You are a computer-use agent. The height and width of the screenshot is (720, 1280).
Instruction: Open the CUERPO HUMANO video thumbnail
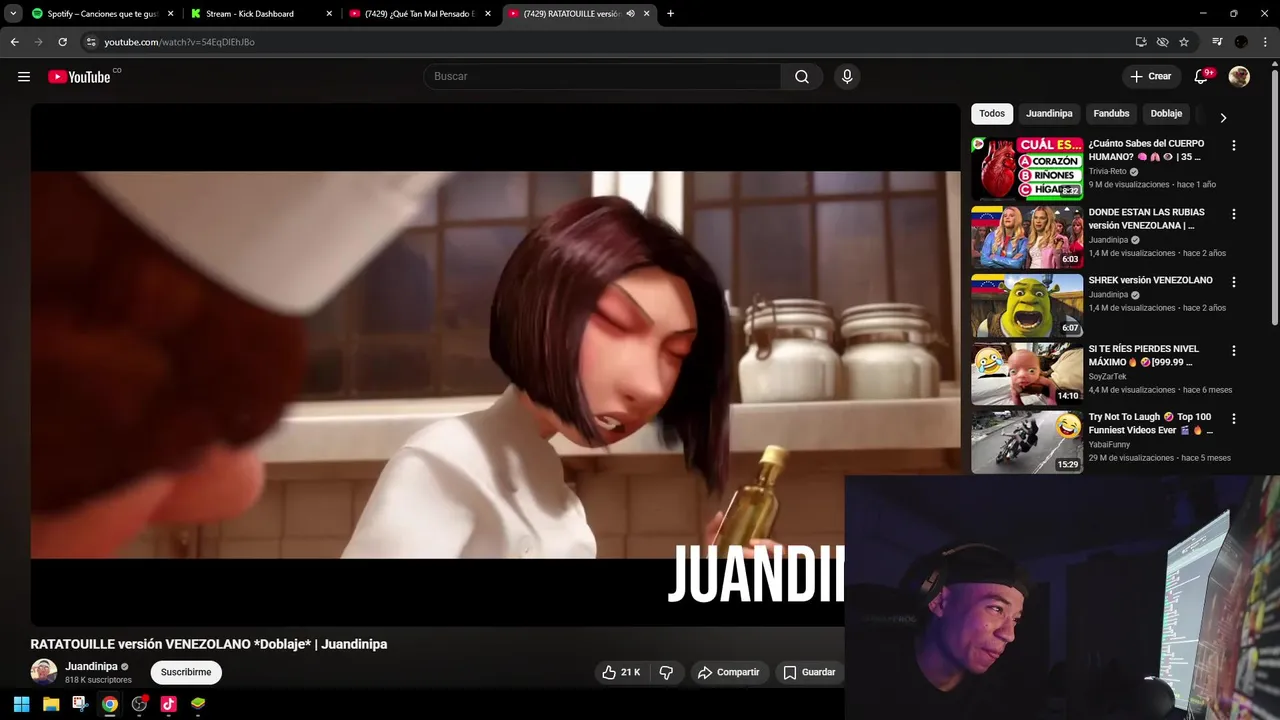(x=1027, y=168)
